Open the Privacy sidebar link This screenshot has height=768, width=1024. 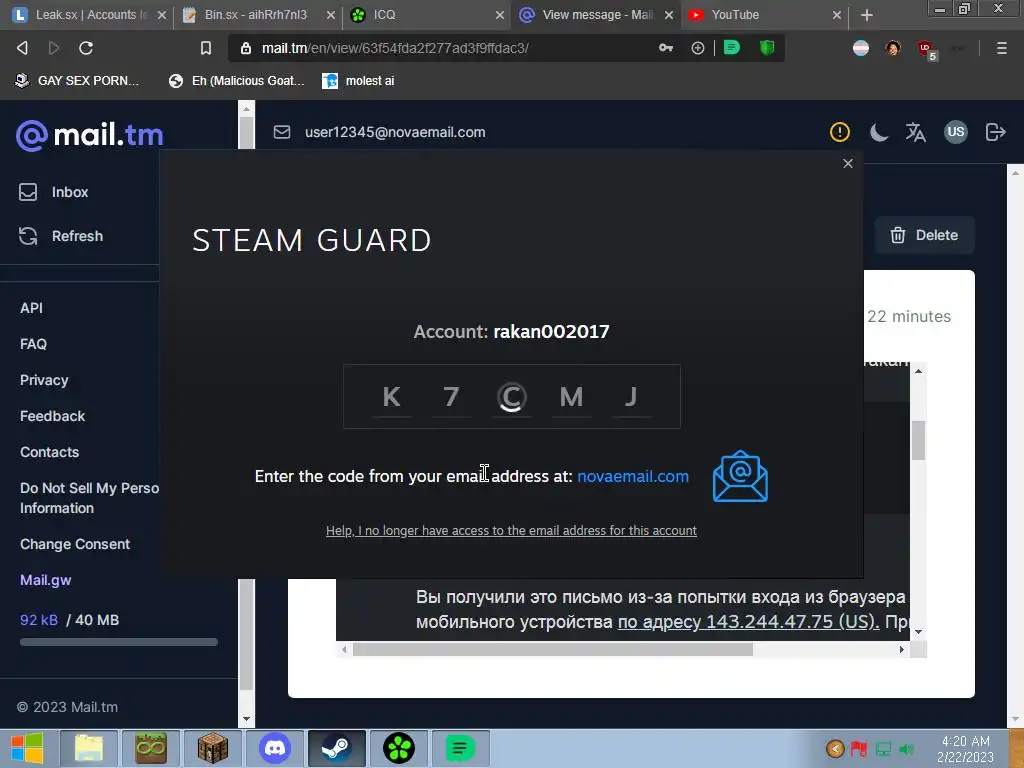(44, 380)
